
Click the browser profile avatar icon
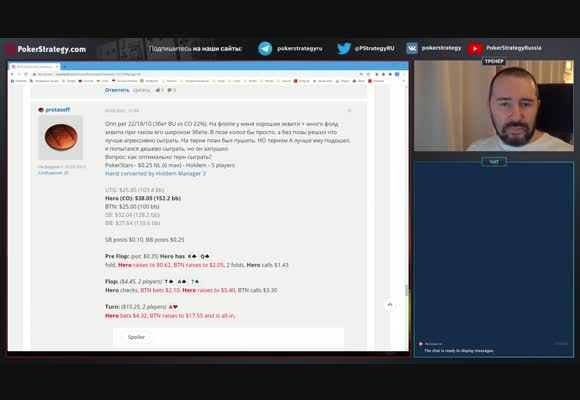397,74
